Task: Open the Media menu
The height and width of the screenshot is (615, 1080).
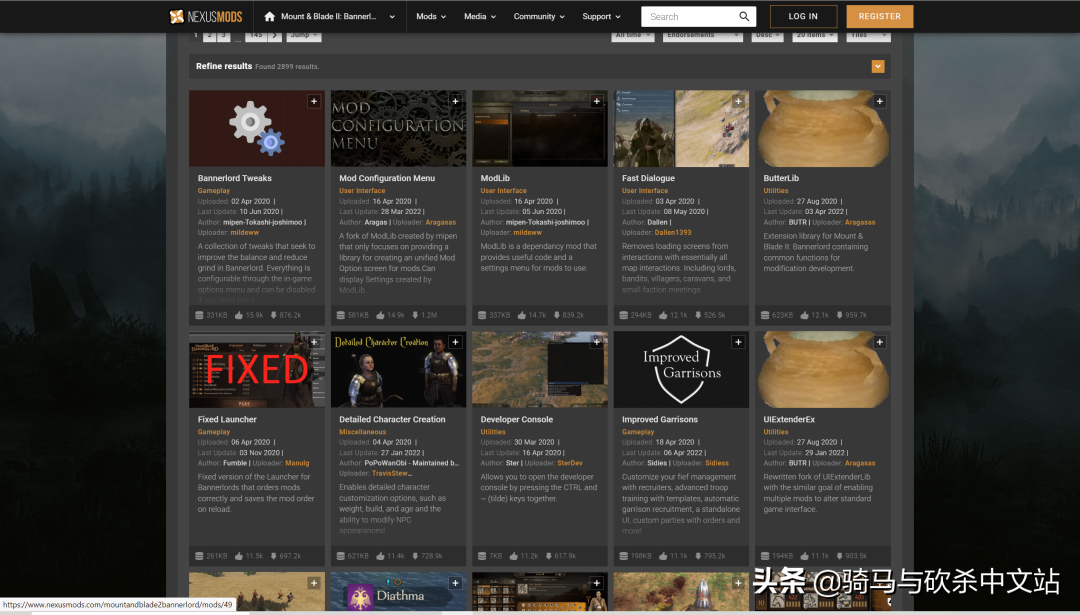Action: pyautogui.click(x=480, y=17)
